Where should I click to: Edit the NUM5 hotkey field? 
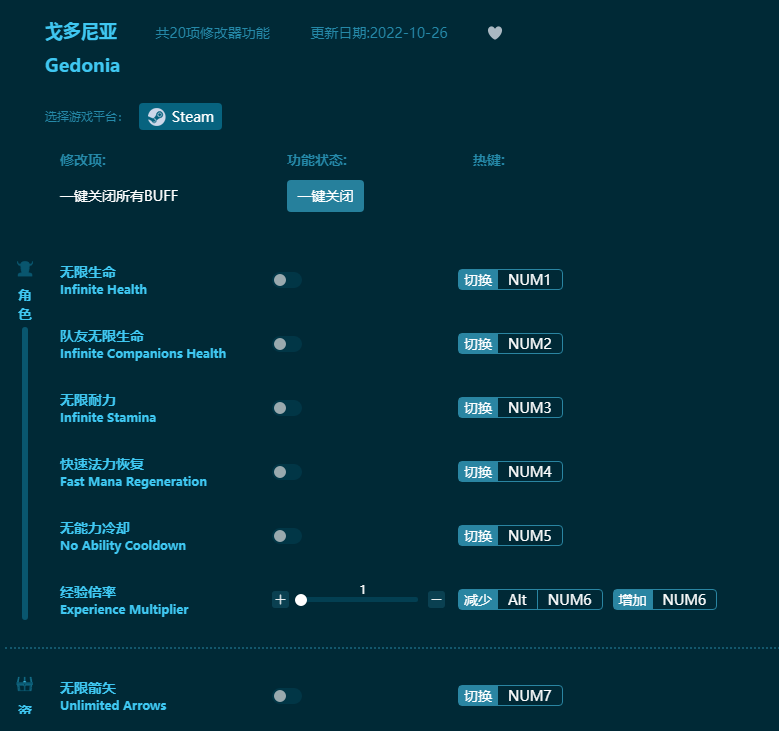(x=530, y=536)
